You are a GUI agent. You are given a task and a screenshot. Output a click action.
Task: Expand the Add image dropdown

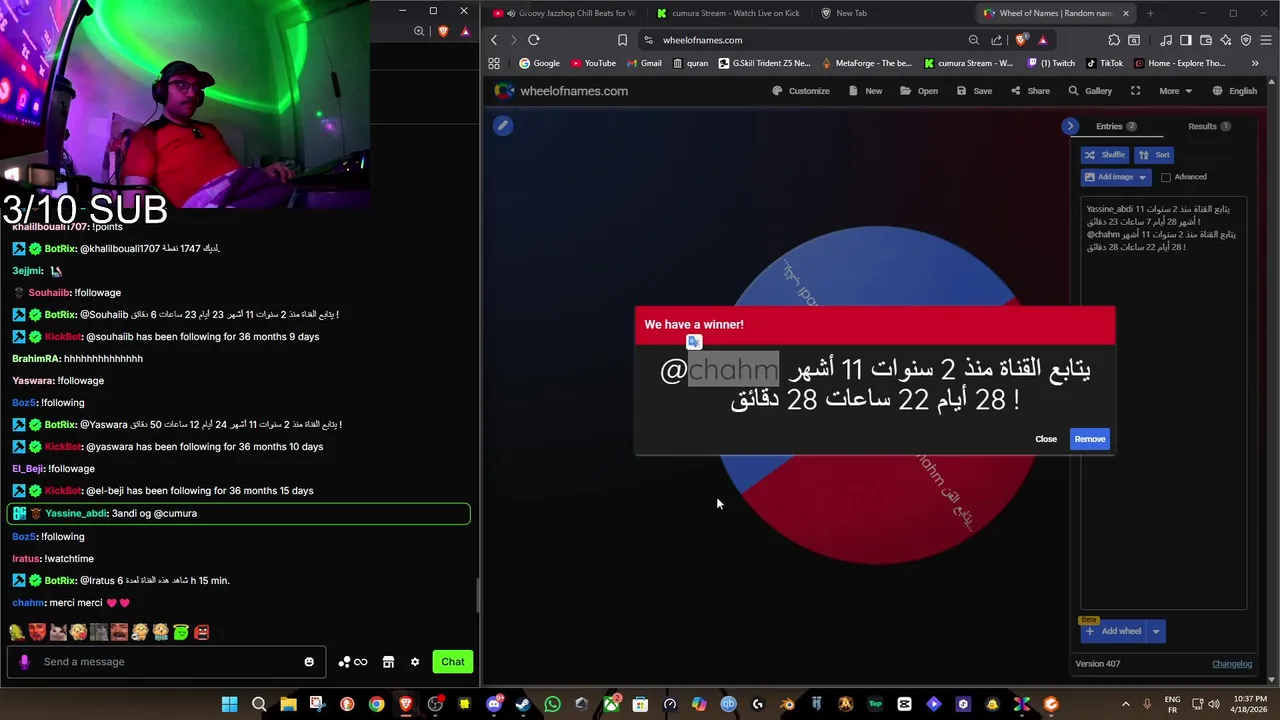point(1142,177)
